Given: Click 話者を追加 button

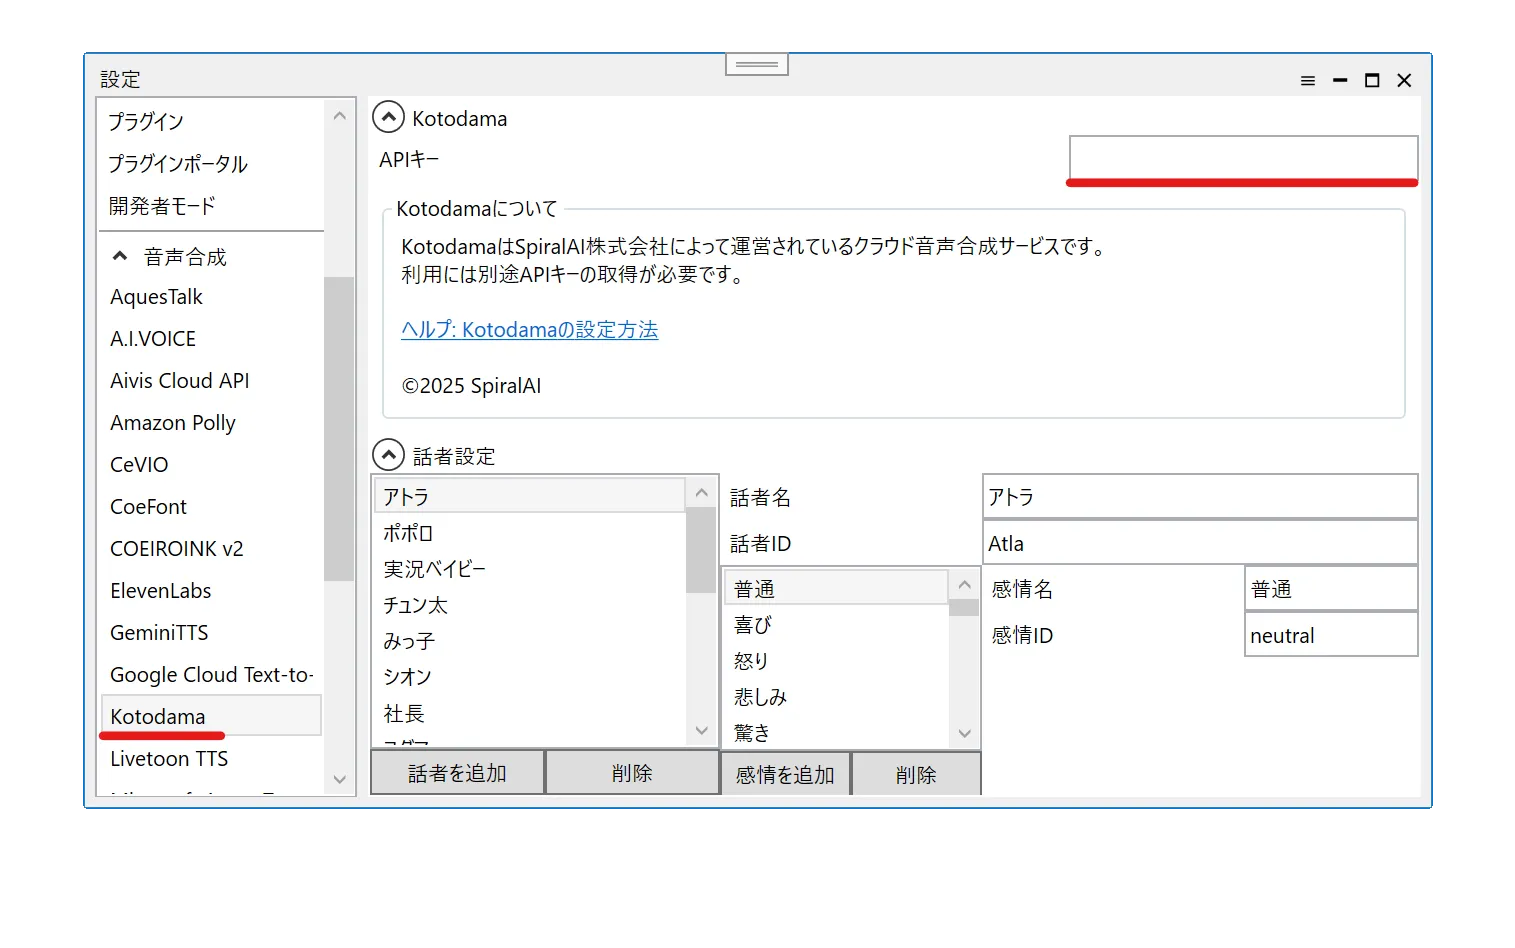Looking at the screenshot, I should click(457, 773).
